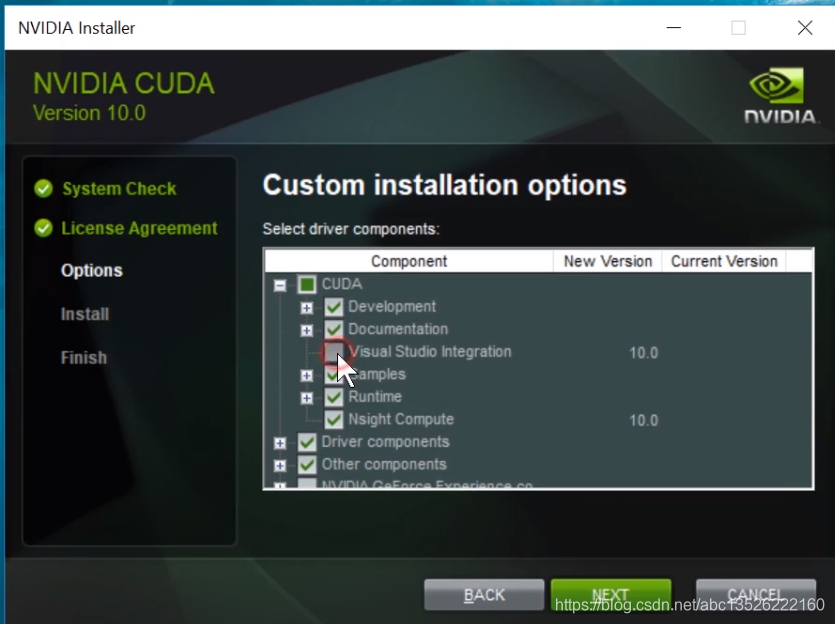Uncheck the Nsight Compute checkbox
This screenshot has width=835, height=624.
point(334,419)
